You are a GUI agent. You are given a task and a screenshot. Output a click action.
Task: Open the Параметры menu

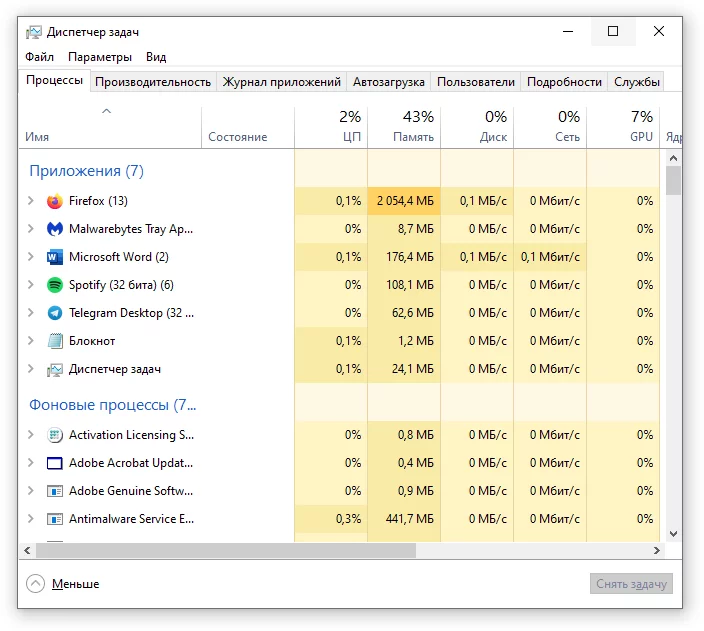click(x=100, y=57)
